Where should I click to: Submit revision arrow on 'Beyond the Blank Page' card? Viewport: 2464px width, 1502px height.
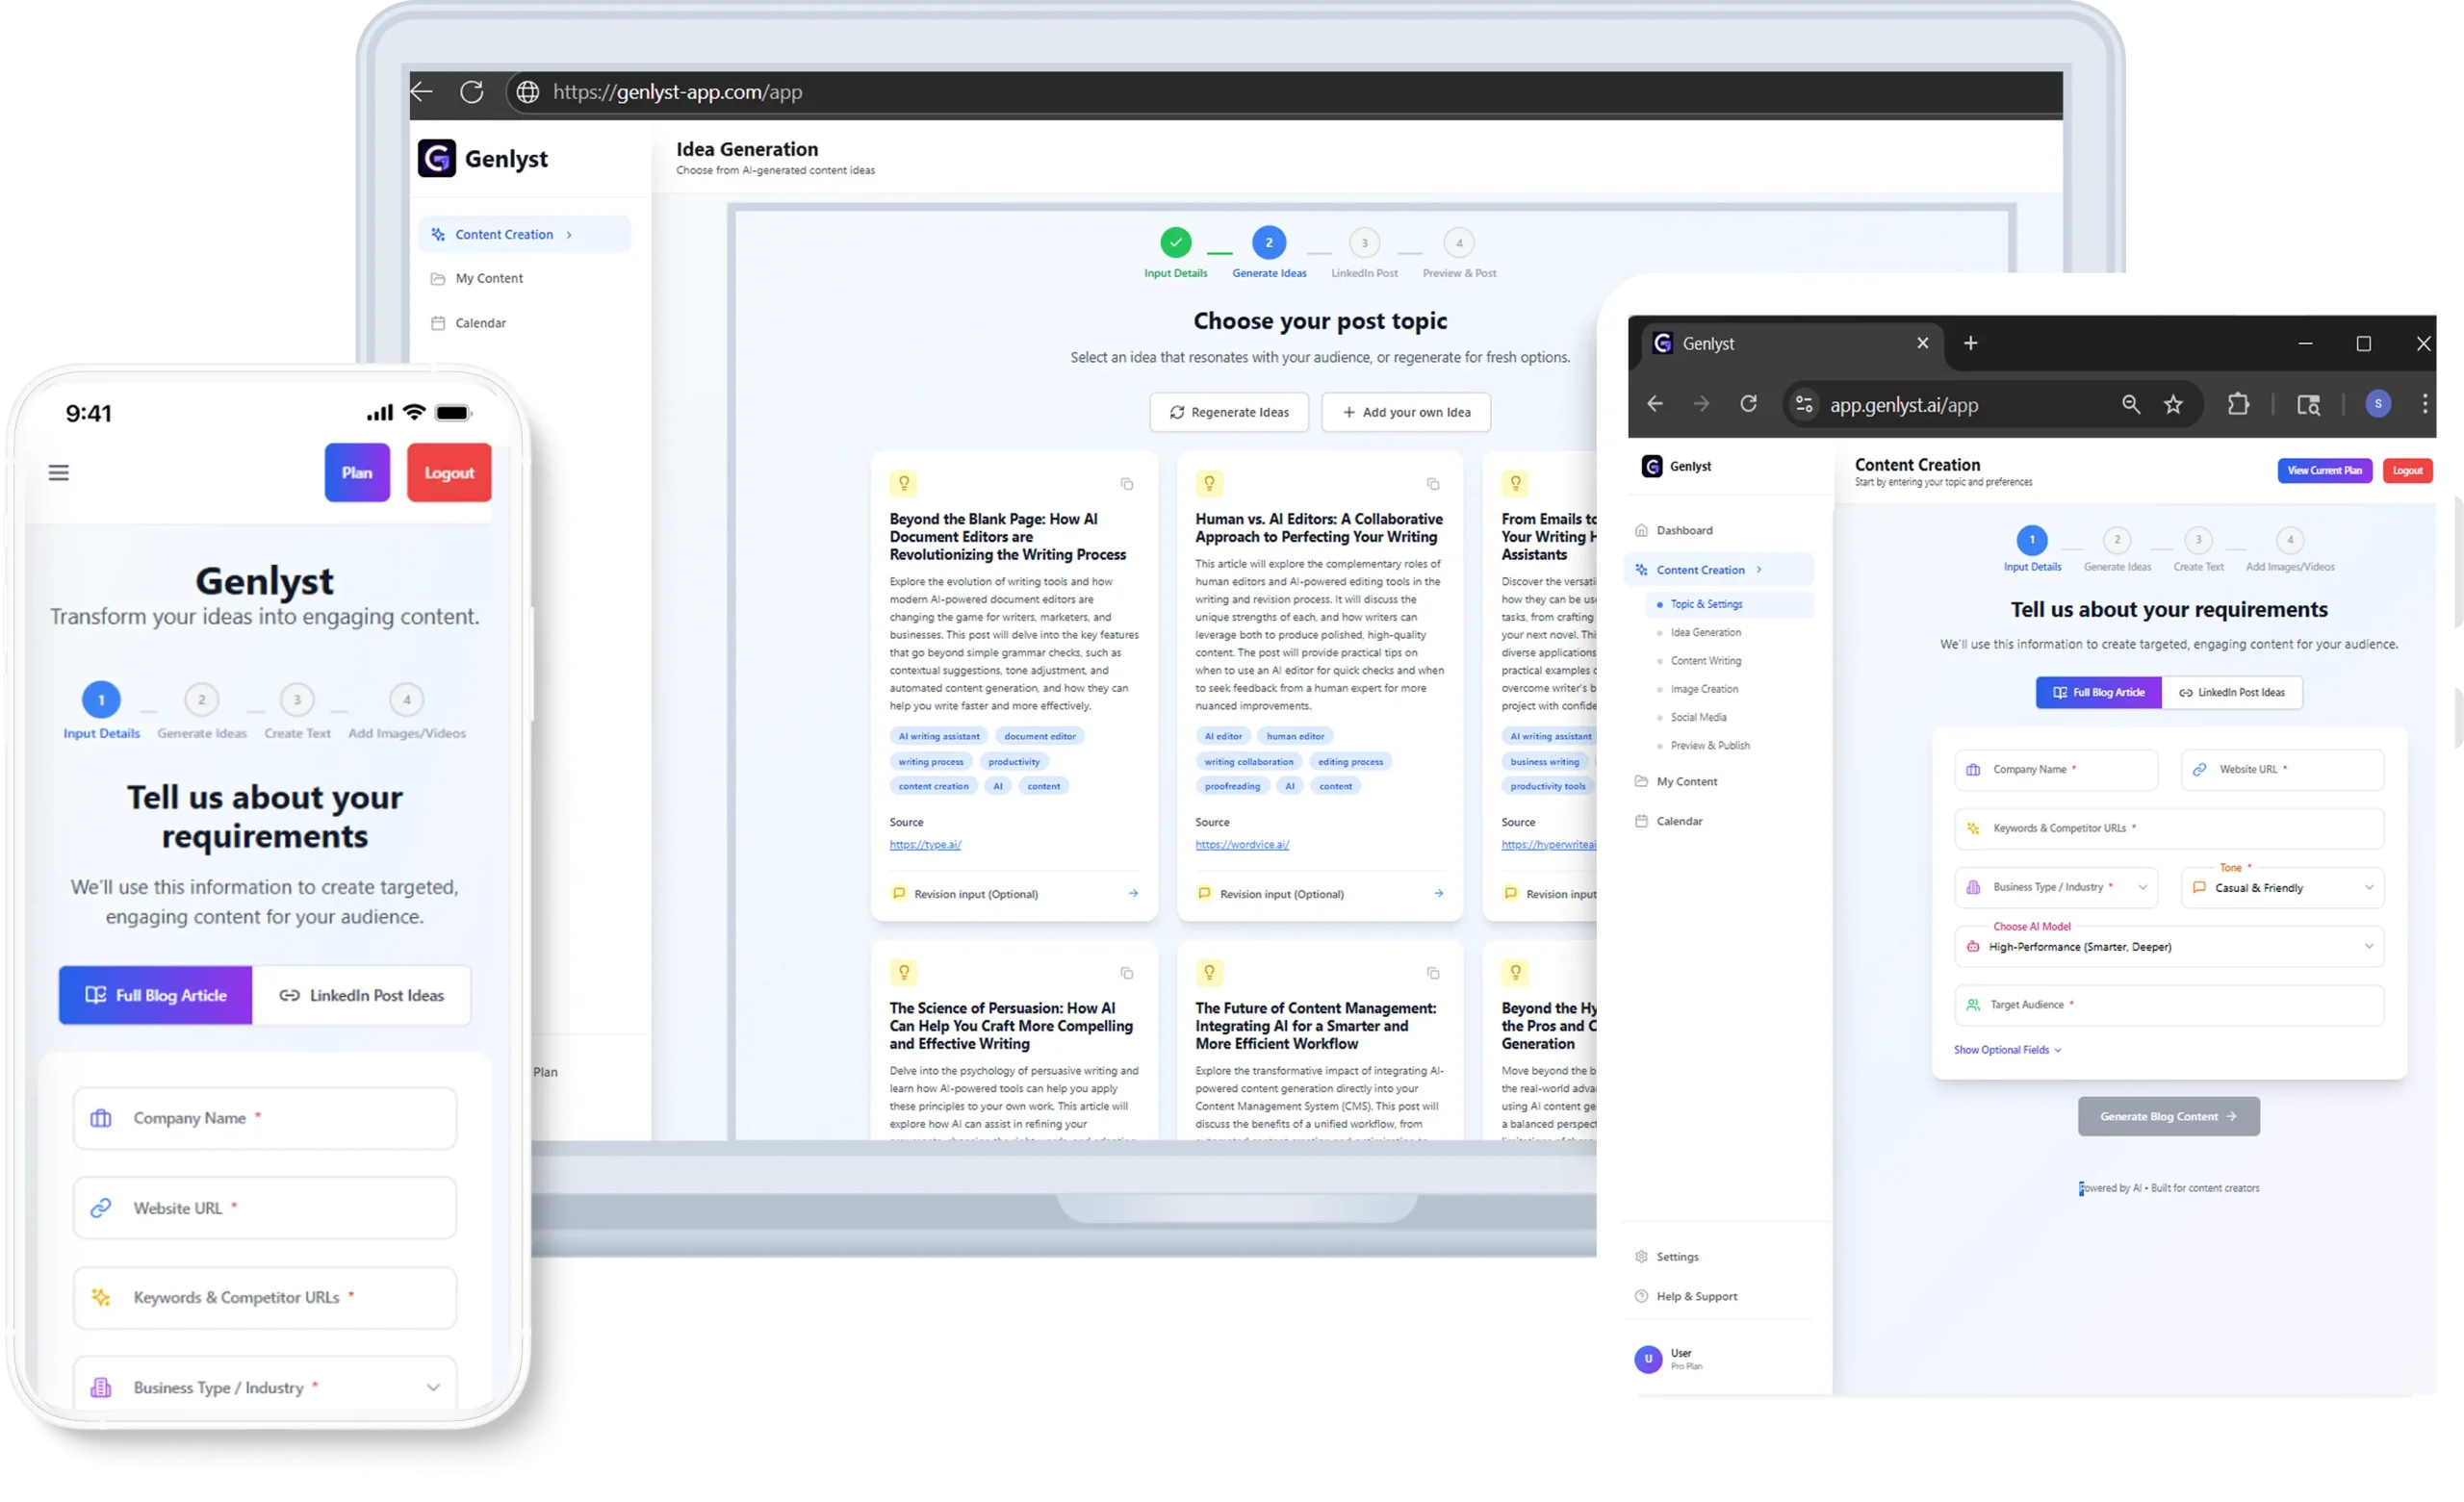coord(1133,894)
